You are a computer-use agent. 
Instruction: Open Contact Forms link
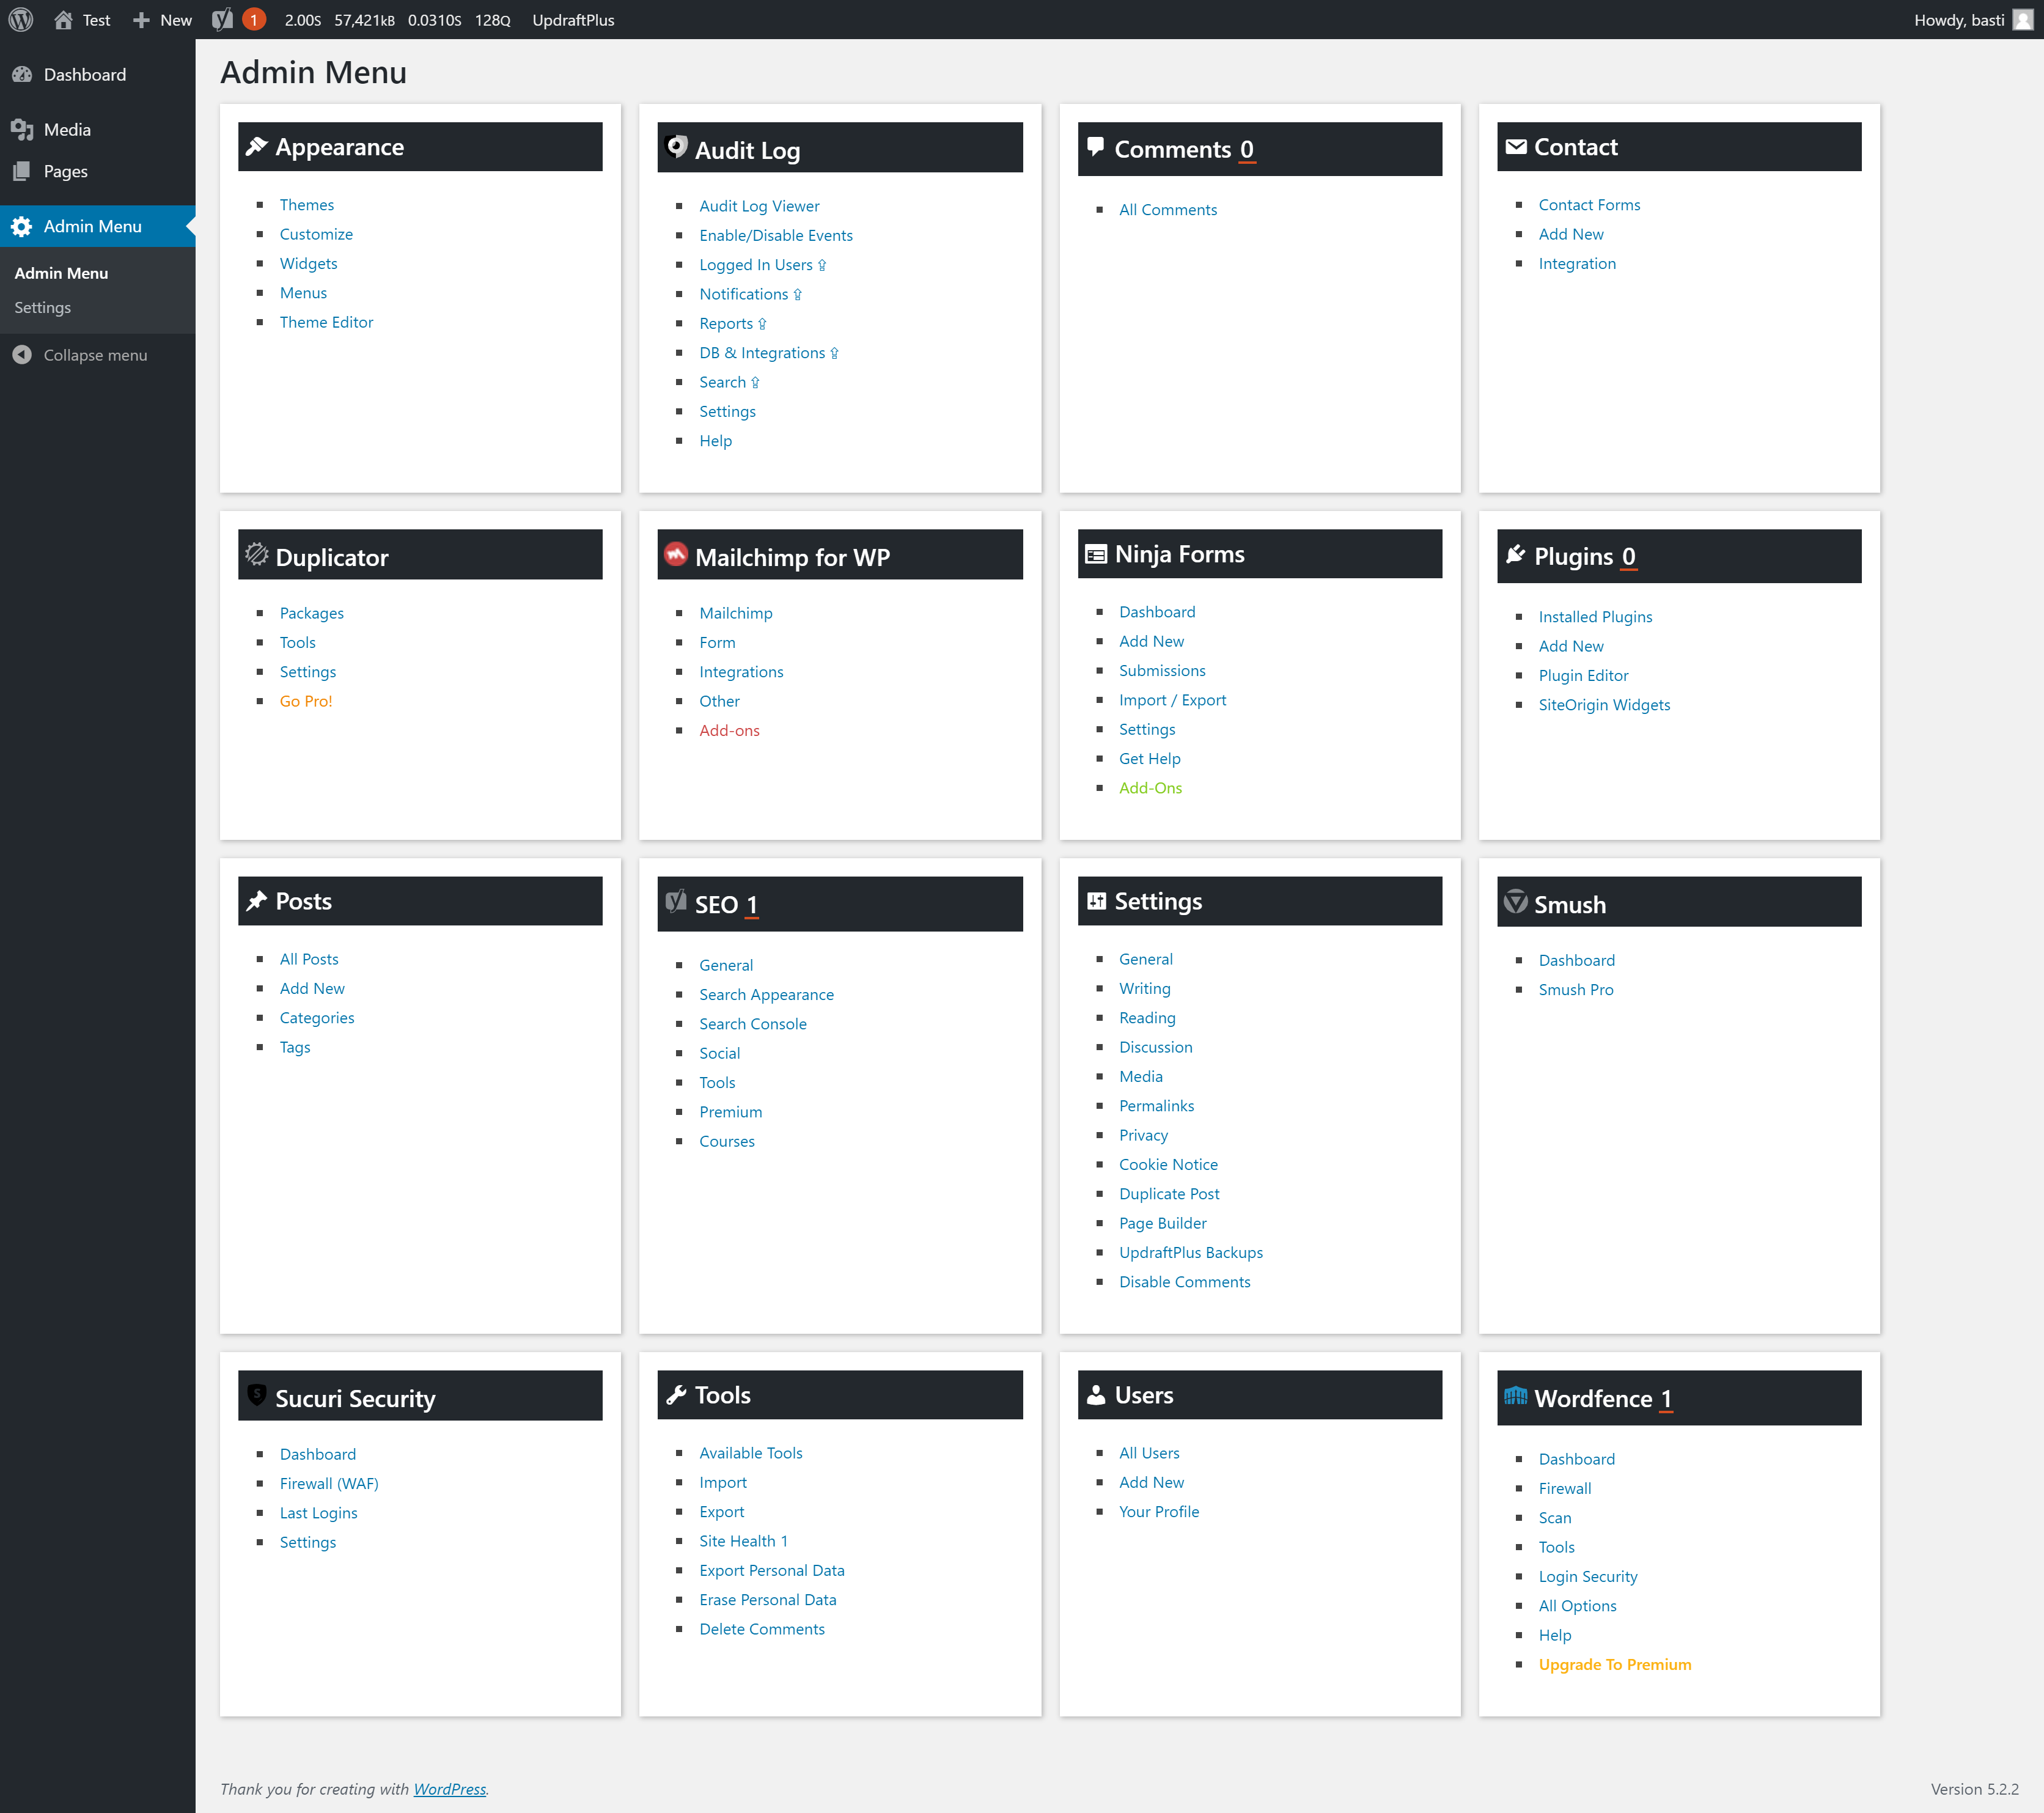pos(1589,205)
